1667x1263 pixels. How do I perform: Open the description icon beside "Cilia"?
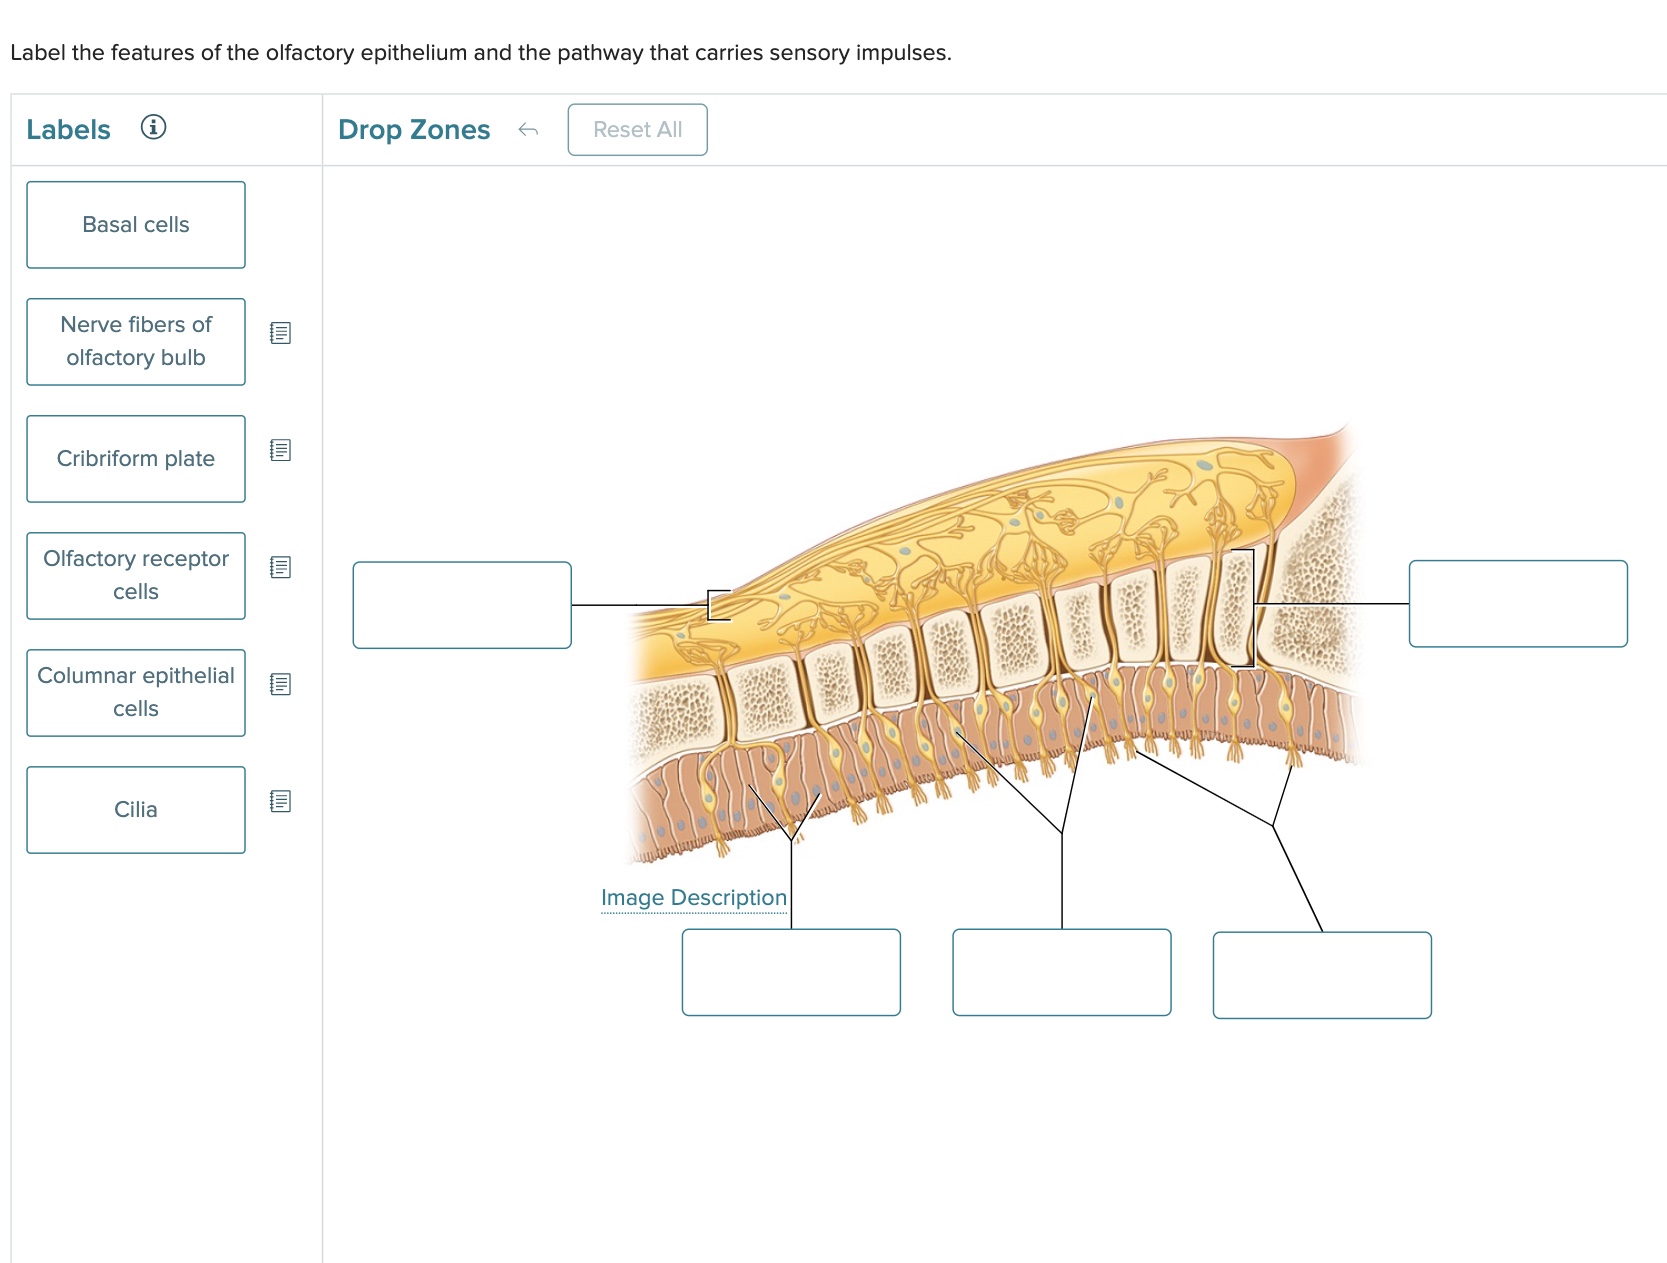280,800
